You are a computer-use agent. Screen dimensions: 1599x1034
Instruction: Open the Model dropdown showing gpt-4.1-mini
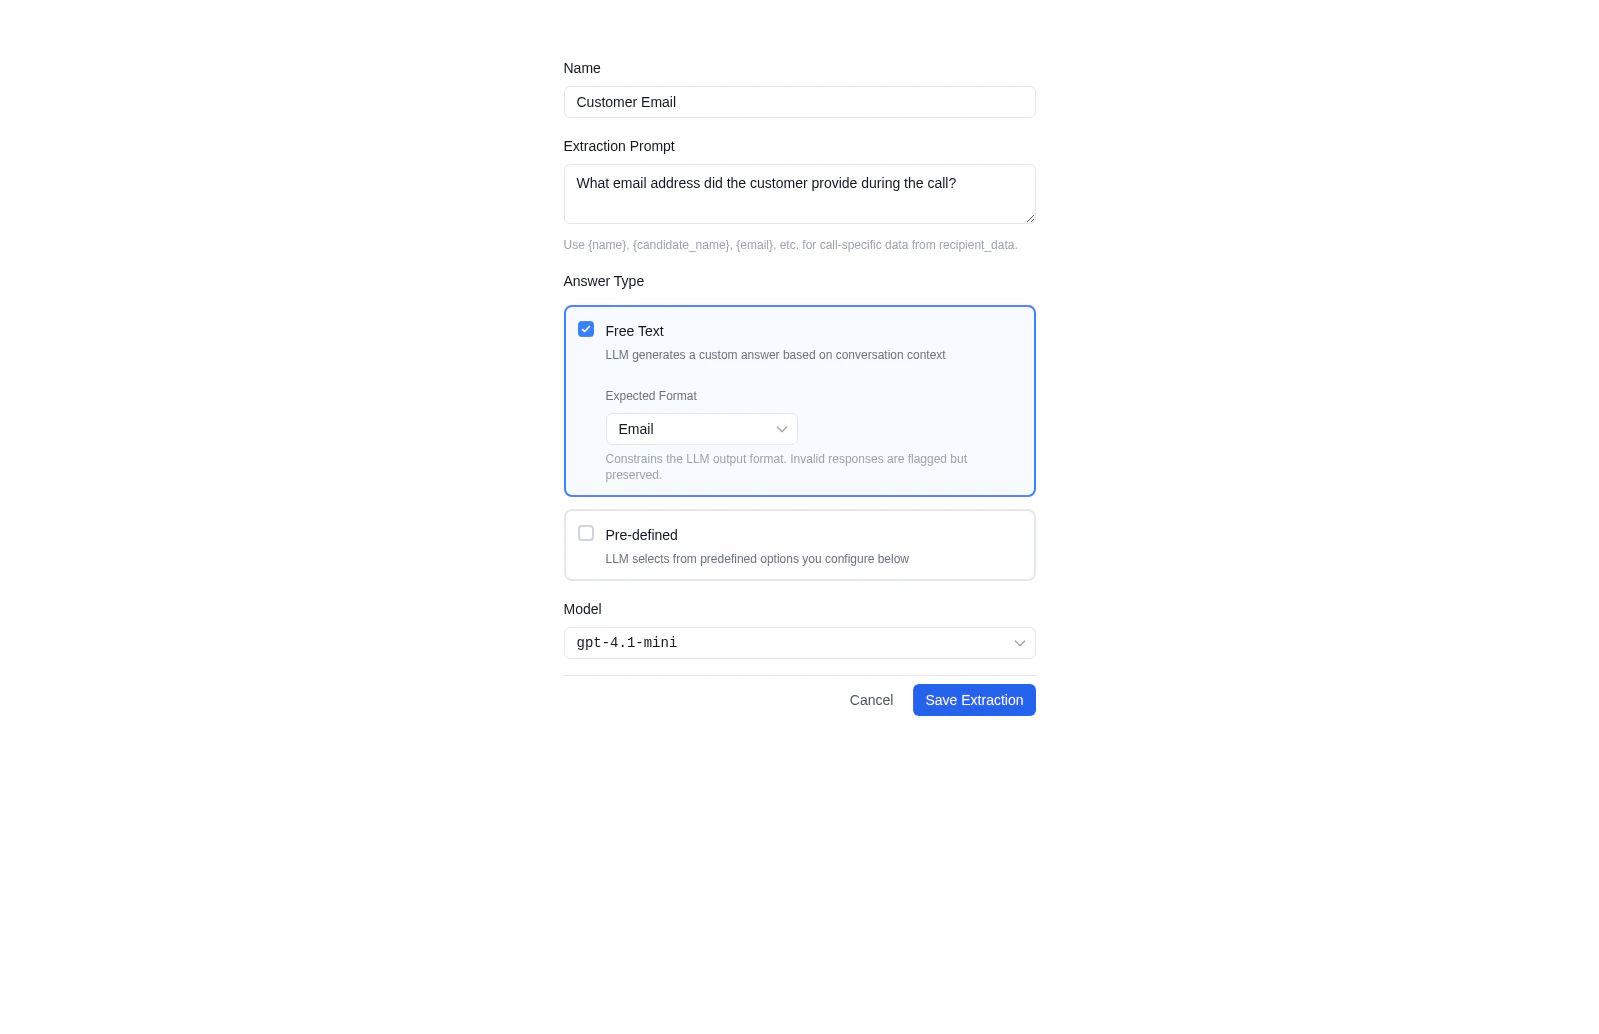(799, 643)
